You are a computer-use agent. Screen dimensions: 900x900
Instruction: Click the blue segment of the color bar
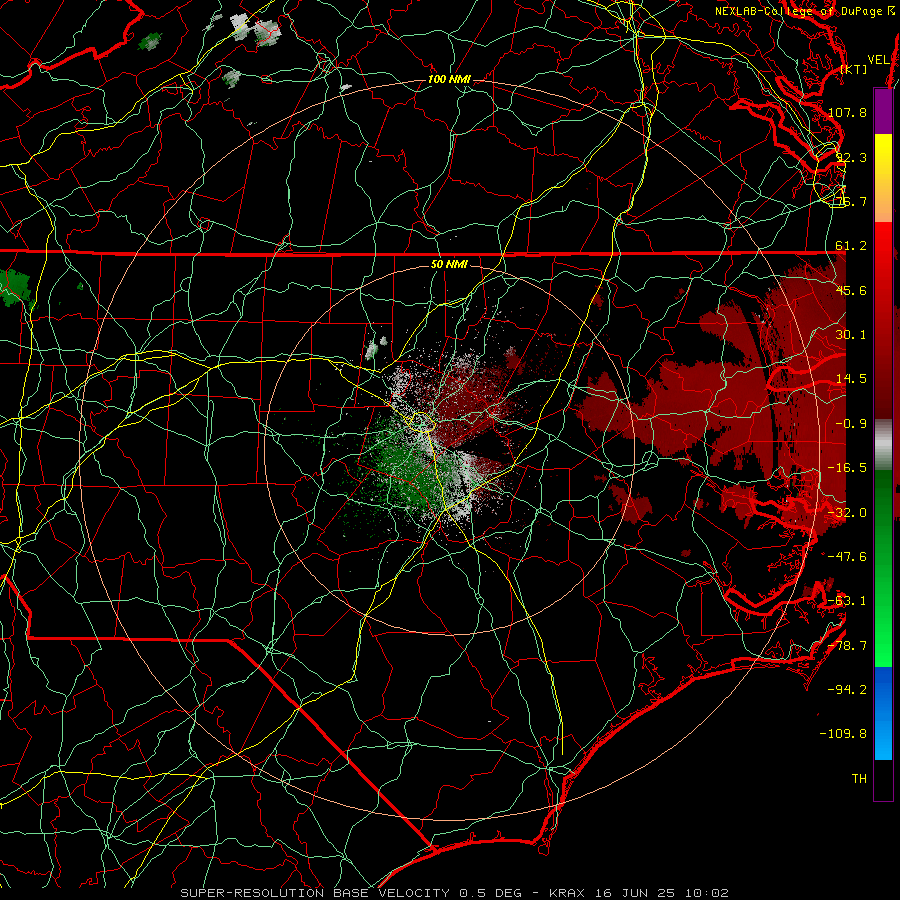coord(883,713)
